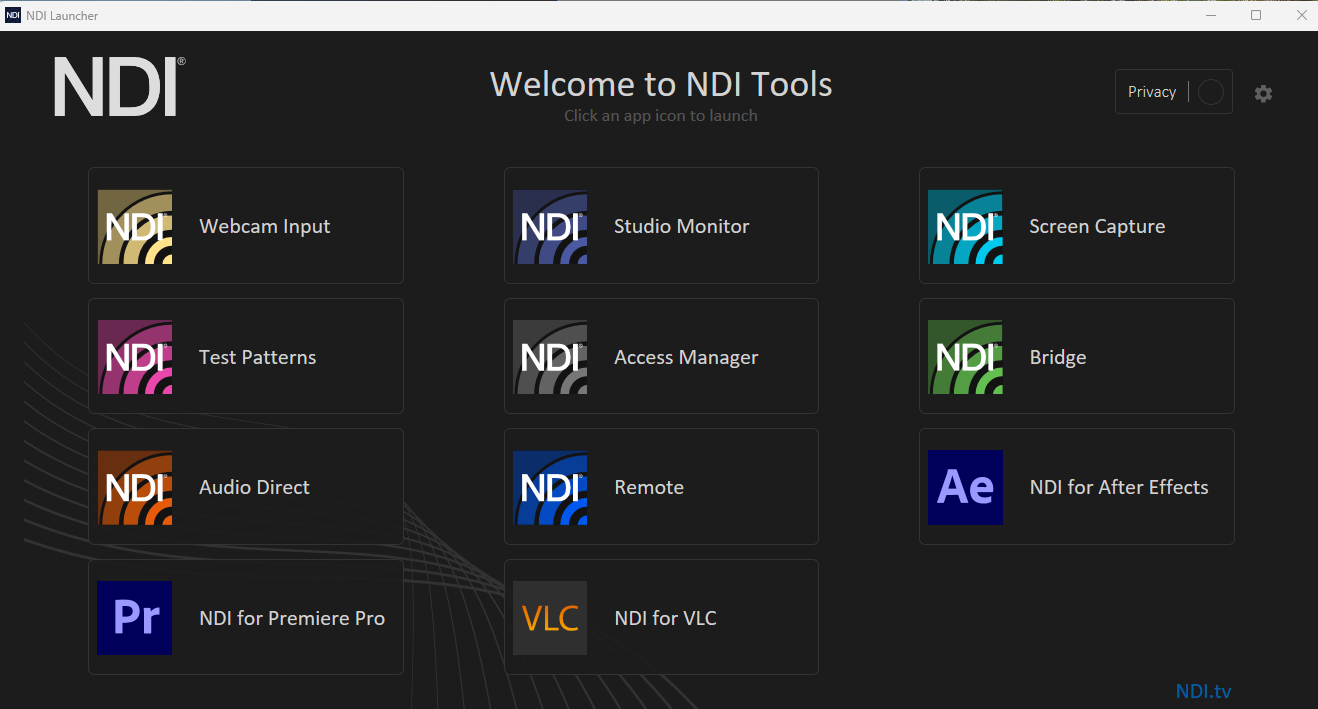Click the blue Remote app icon
The width and height of the screenshot is (1318, 709).
[550, 487]
